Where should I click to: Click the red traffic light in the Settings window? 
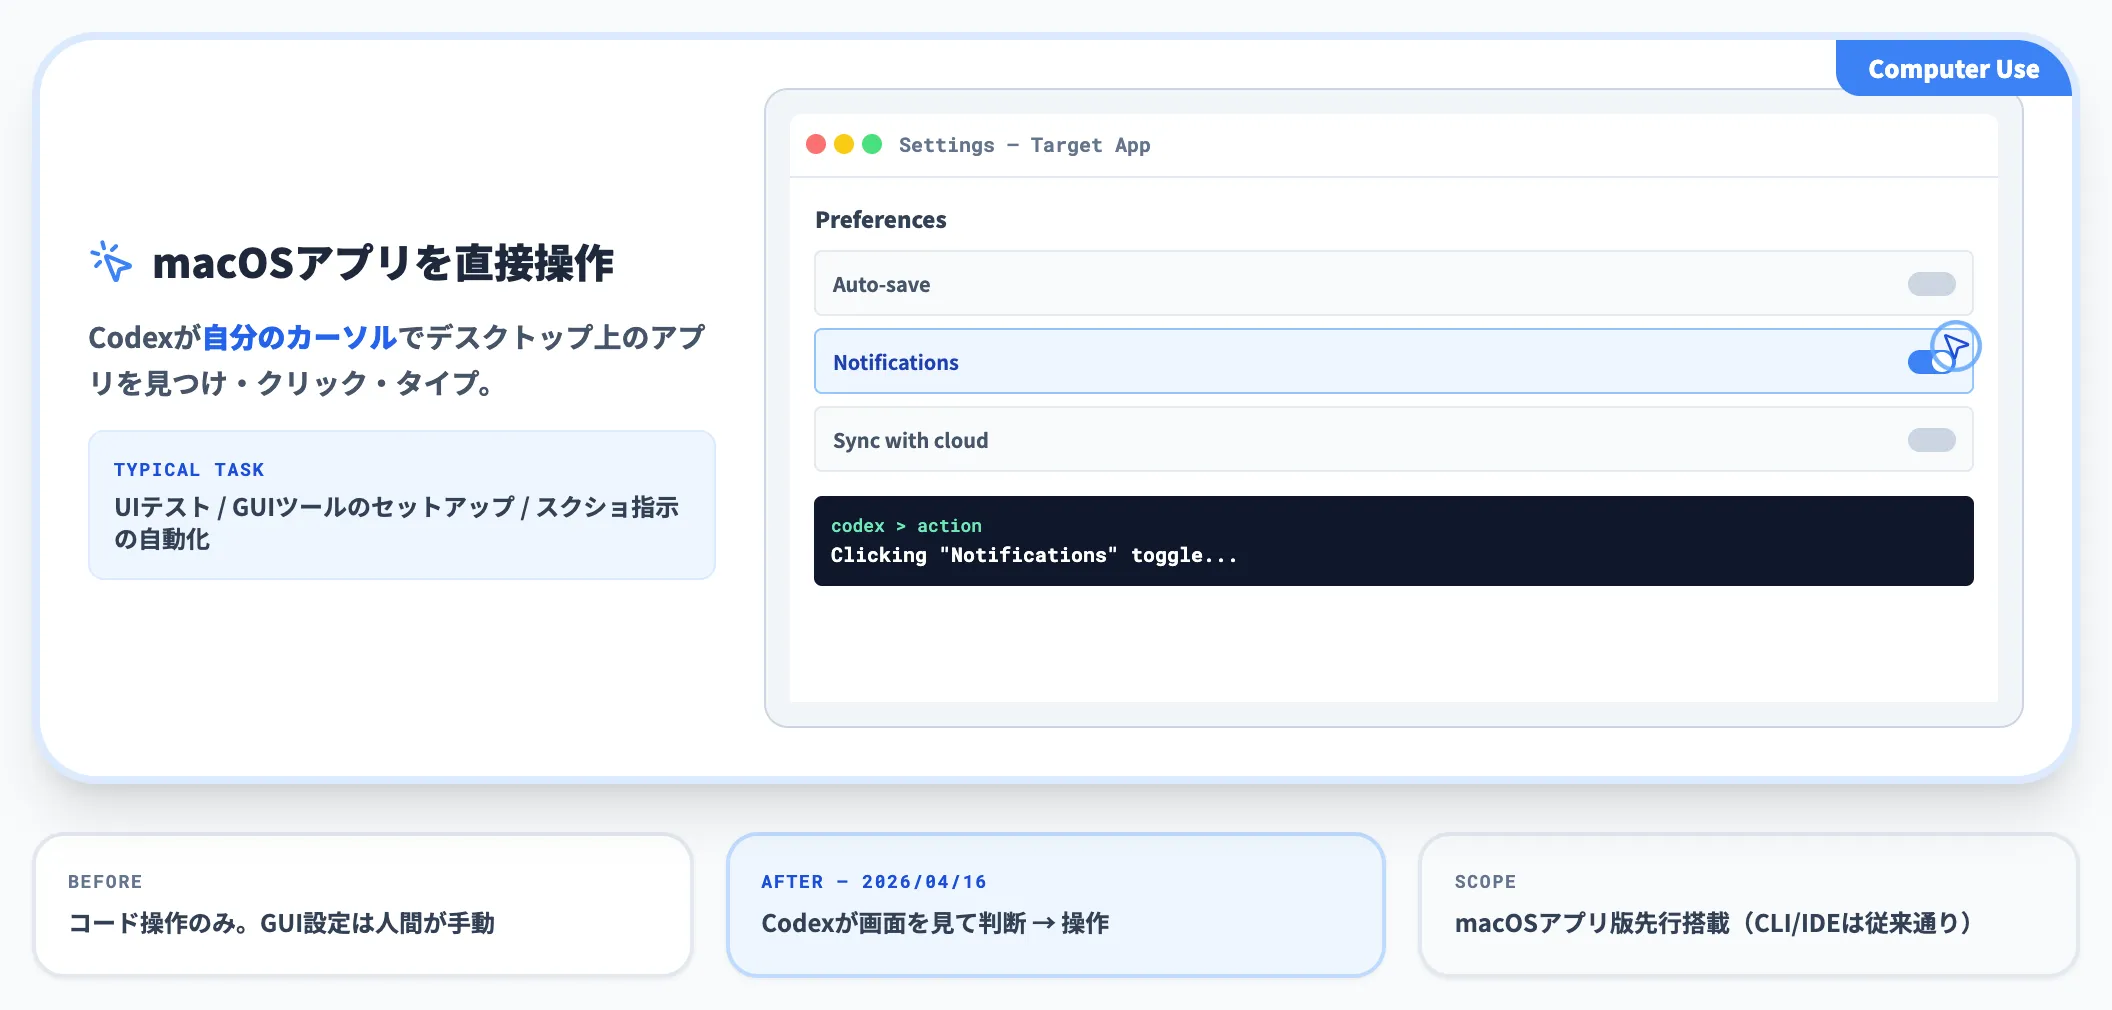(816, 144)
